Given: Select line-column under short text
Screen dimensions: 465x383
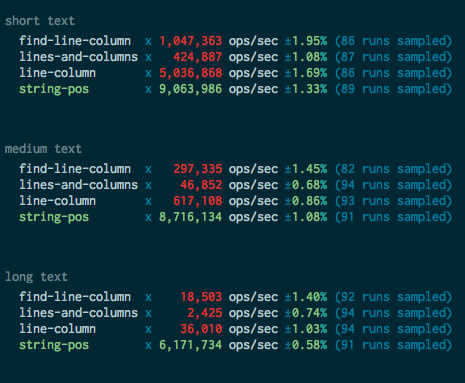Looking at the screenshot, I should [57, 73].
